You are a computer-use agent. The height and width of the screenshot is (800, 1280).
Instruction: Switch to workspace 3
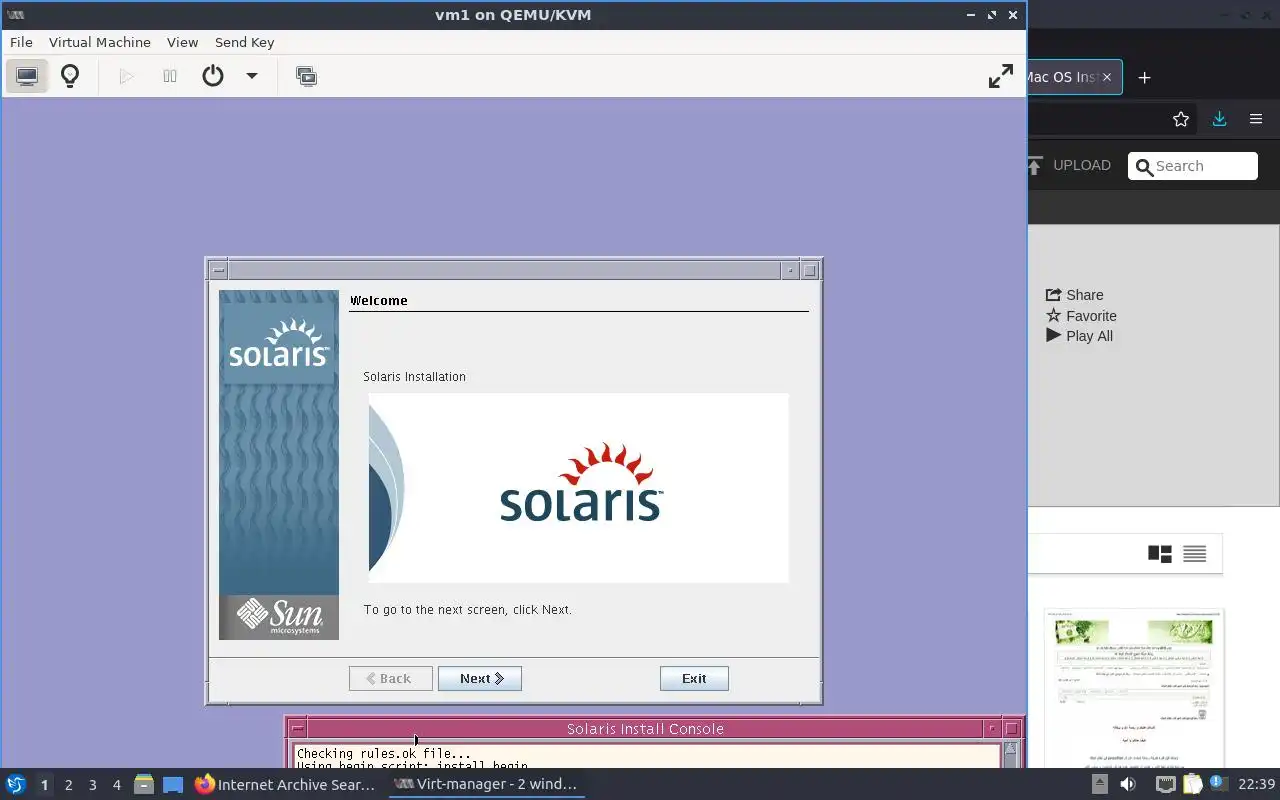(92, 785)
